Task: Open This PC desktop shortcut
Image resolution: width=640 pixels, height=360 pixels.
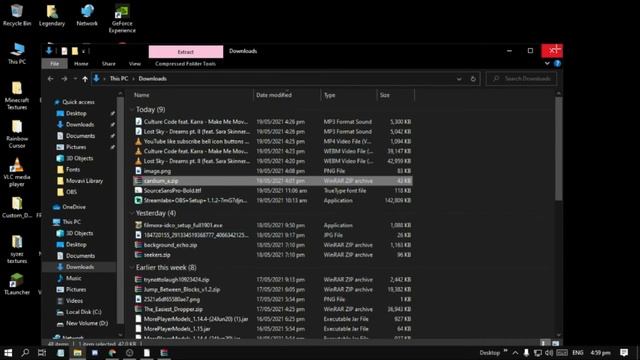Action: pyautogui.click(x=17, y=53)
